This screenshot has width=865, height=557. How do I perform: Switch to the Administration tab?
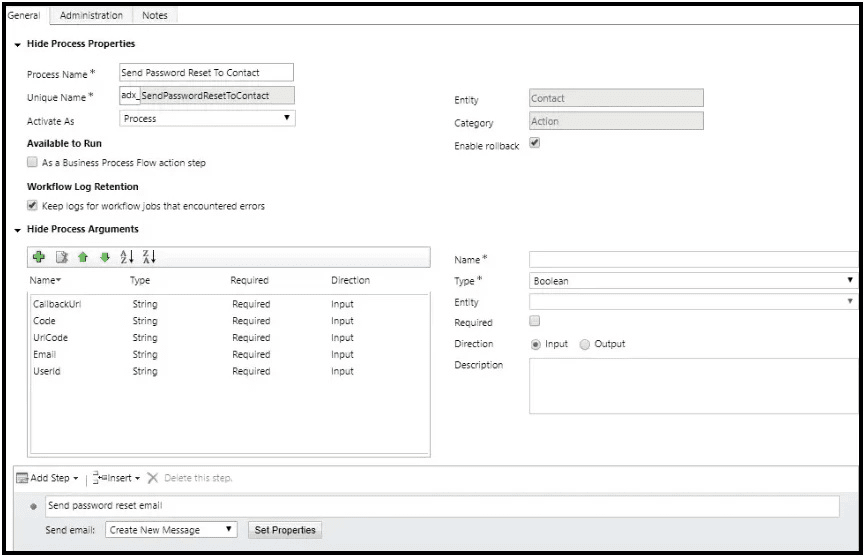click(x=91, y=15)
